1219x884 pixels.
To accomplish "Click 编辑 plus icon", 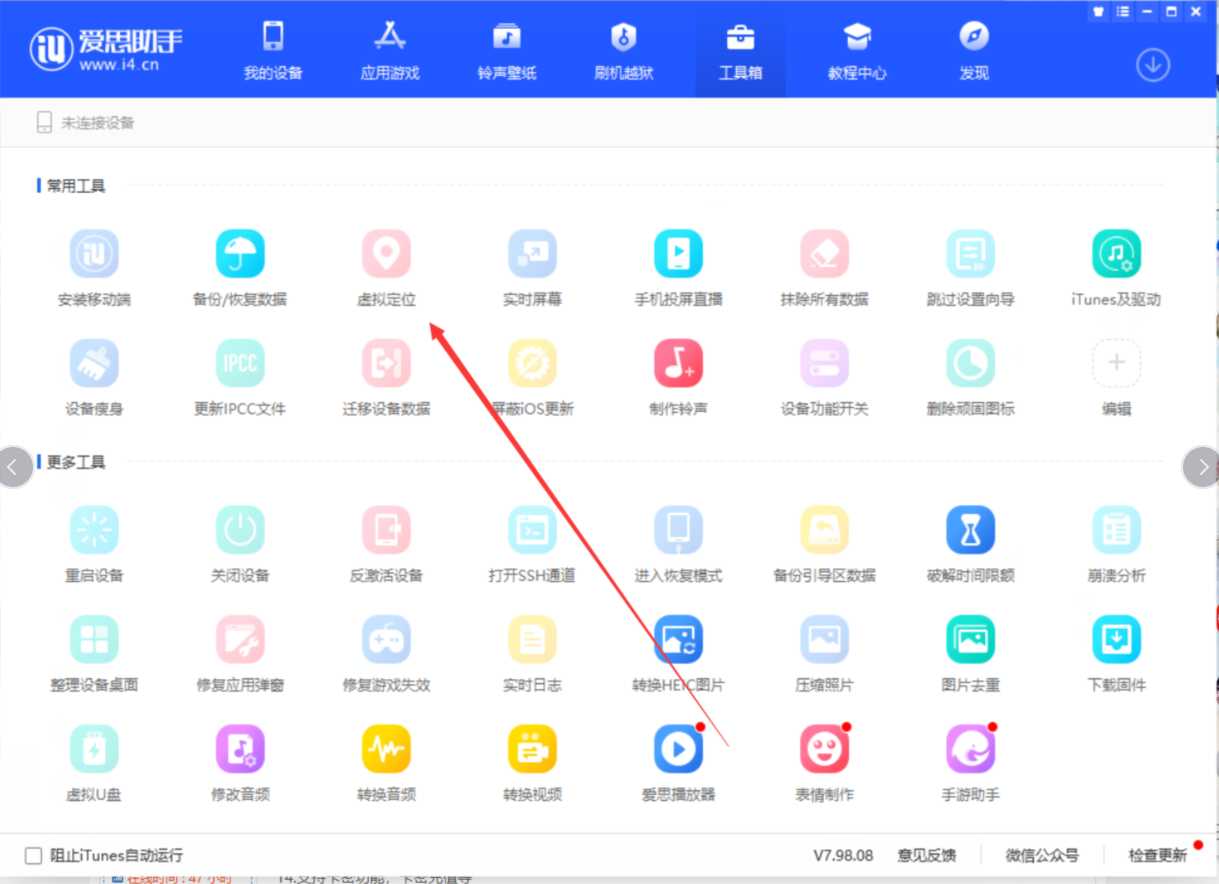I will 1116,363.
